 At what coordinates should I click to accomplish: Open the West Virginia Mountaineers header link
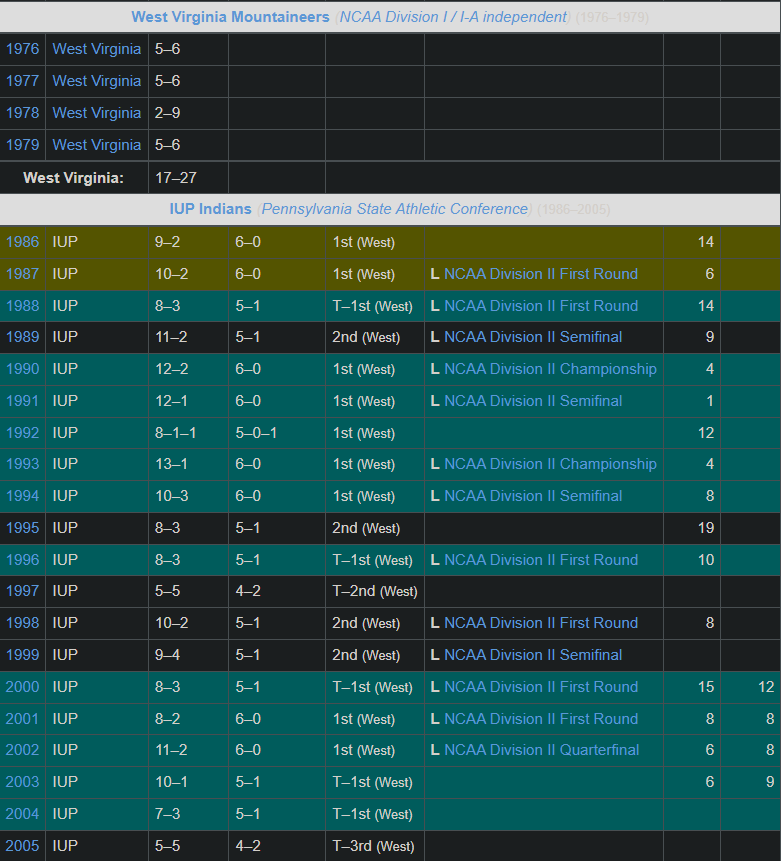[x=230, y=17]
